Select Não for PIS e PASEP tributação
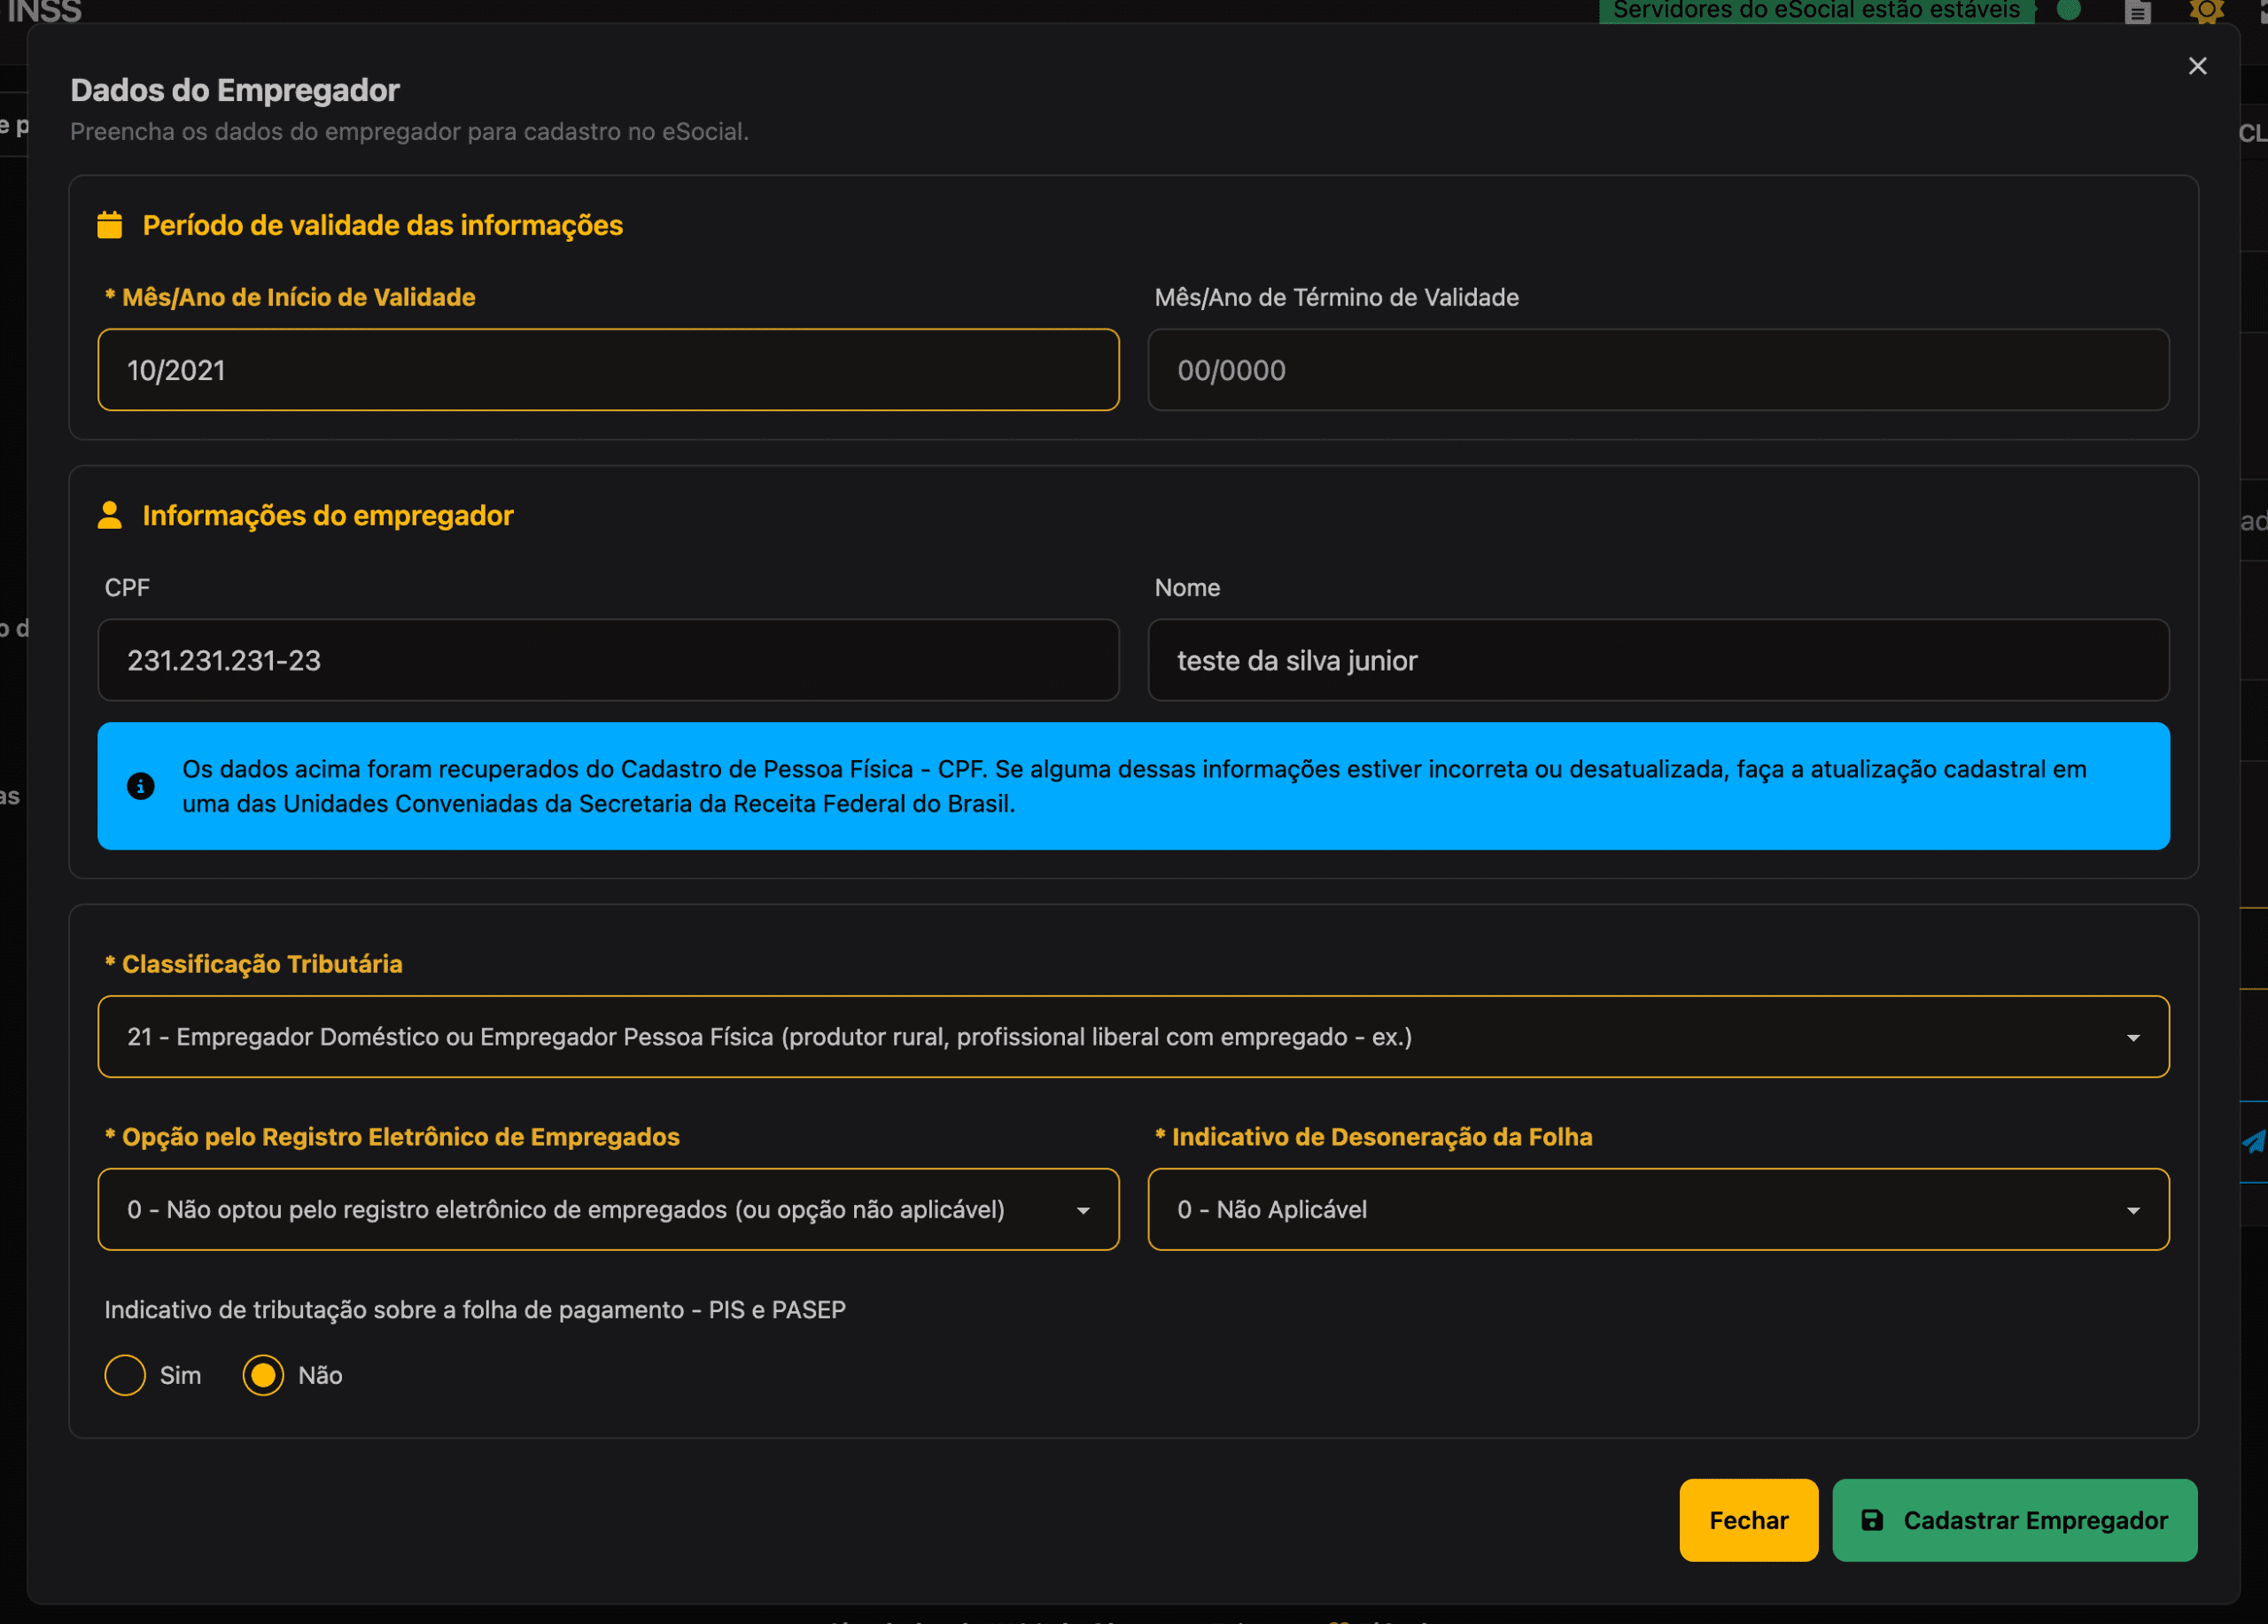 (263, 1375)
